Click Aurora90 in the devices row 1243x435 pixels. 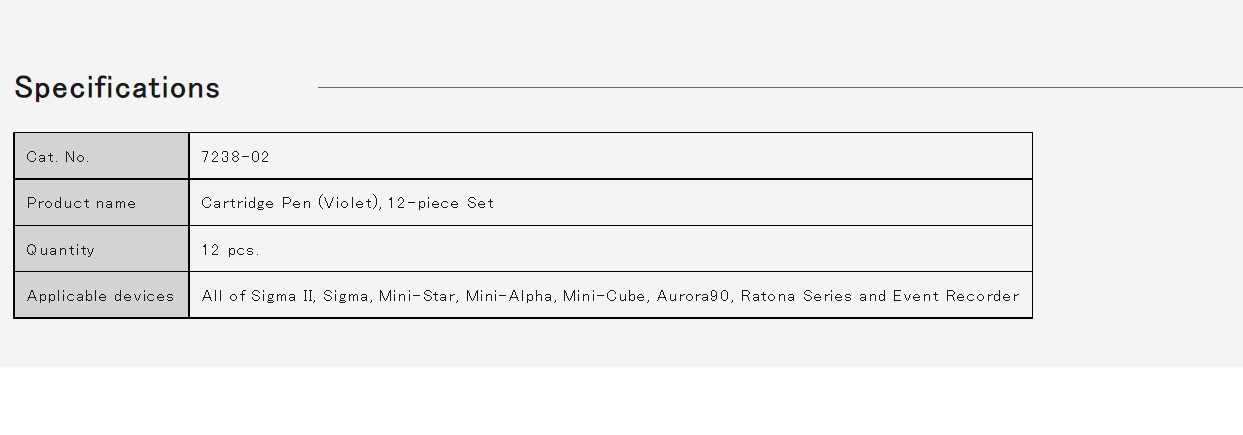click(694, 296)
